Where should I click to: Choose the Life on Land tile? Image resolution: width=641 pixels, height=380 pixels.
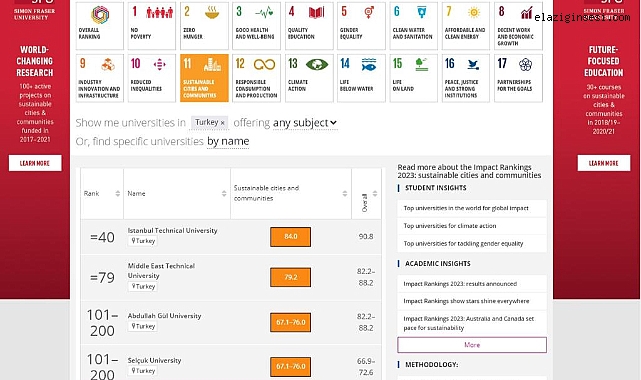[414, 78]
